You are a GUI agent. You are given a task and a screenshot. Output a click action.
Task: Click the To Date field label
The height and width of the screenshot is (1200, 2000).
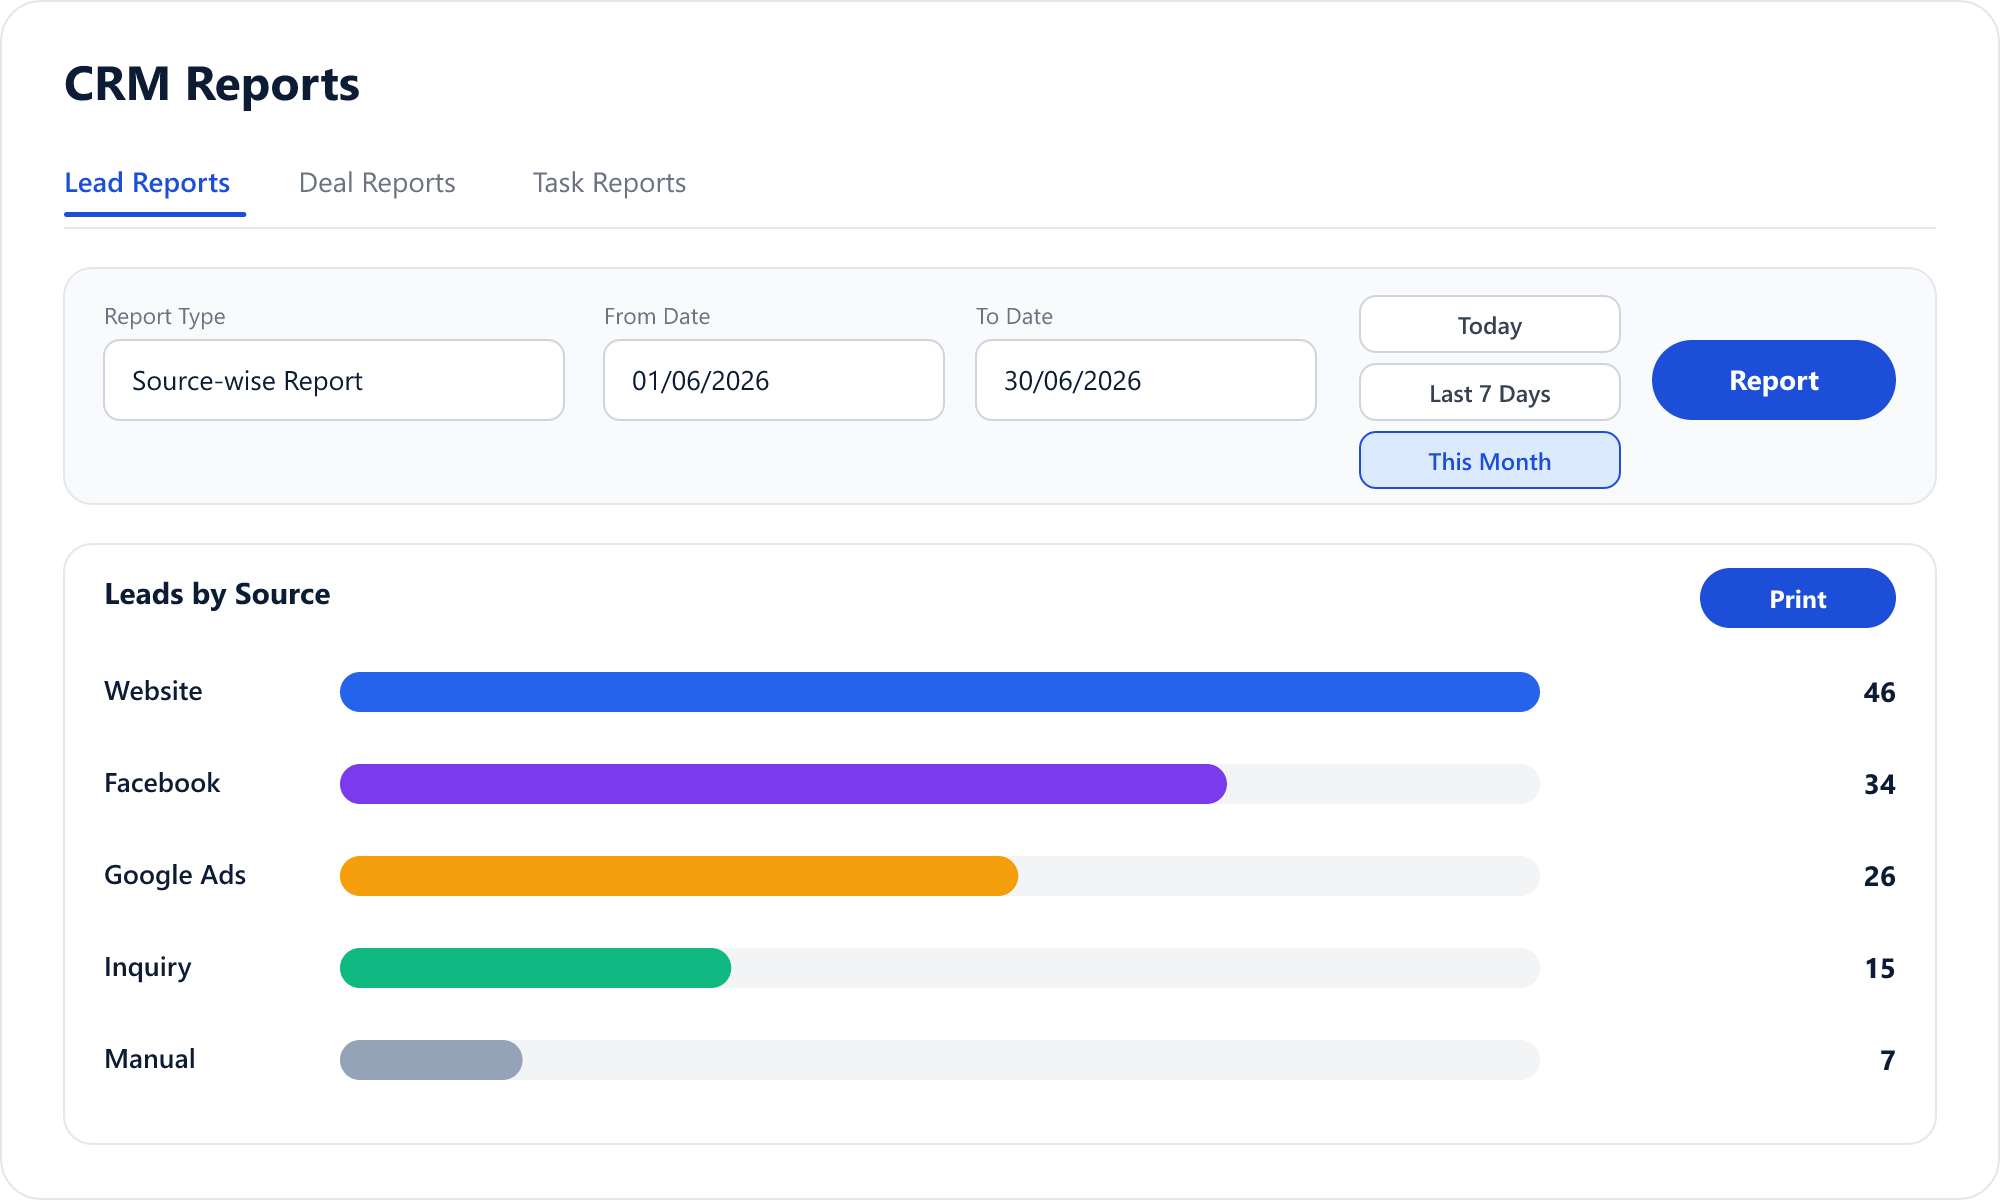1014,316
